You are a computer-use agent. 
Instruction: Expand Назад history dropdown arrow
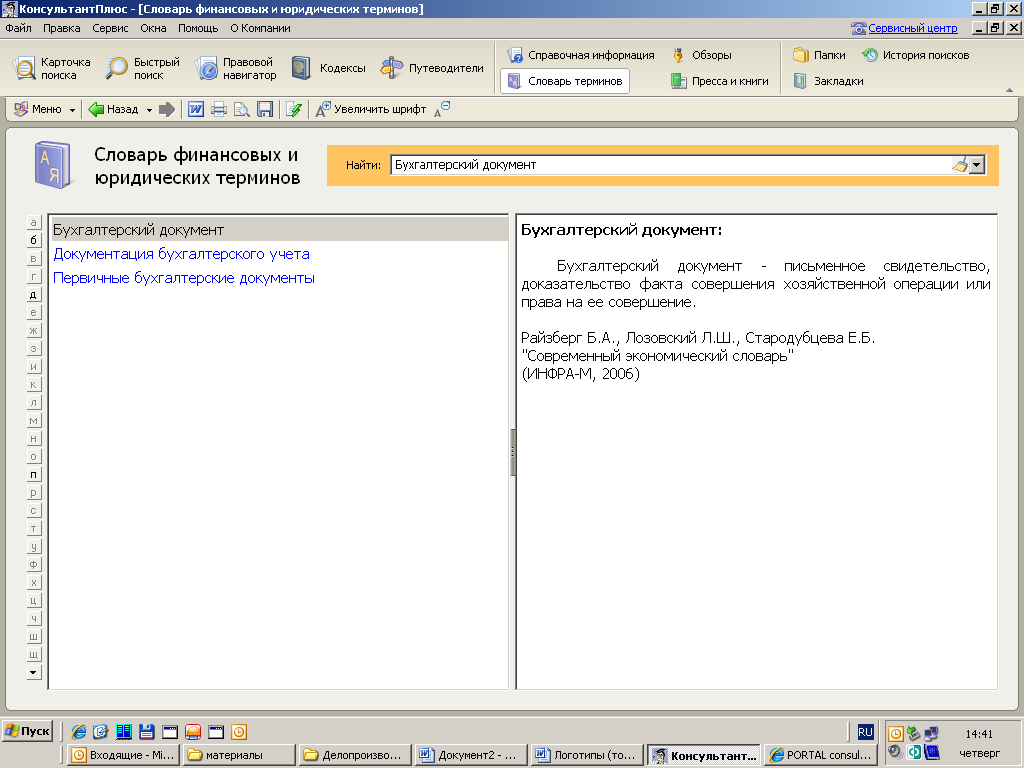149,110
